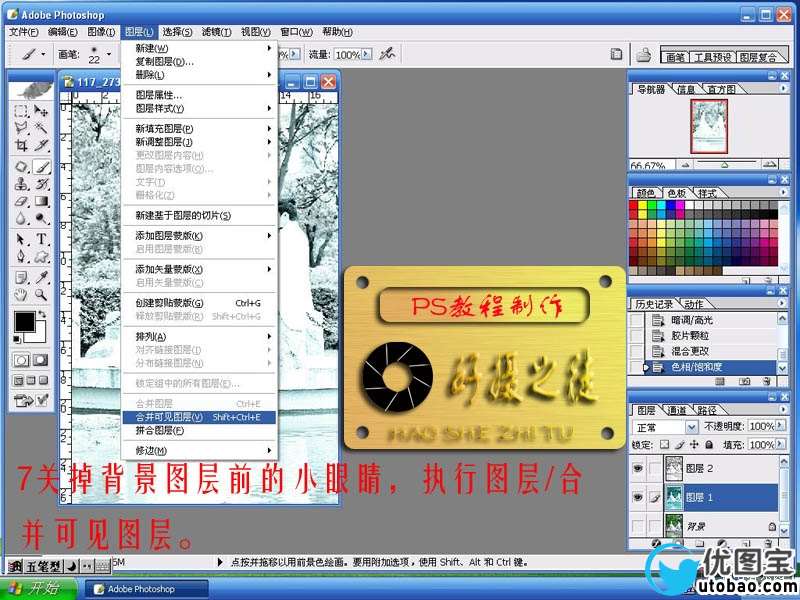The width and height of the screenshot is (800, 600).
Task: Select the Dodge tool
Action: click(41, 219)
